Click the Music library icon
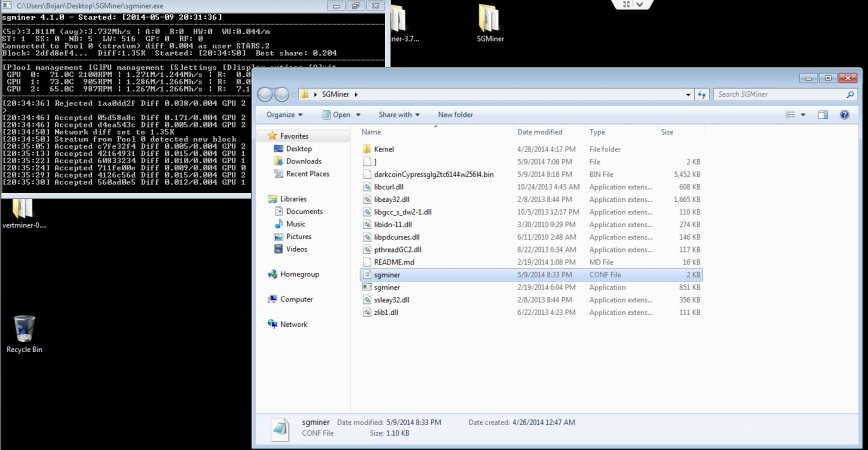Viewport: 868px width, 450px height. [x=279, y=224]
